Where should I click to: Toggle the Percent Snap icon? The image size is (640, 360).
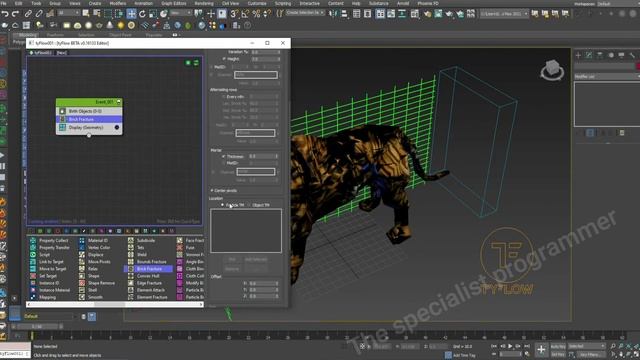coord(256,14)
